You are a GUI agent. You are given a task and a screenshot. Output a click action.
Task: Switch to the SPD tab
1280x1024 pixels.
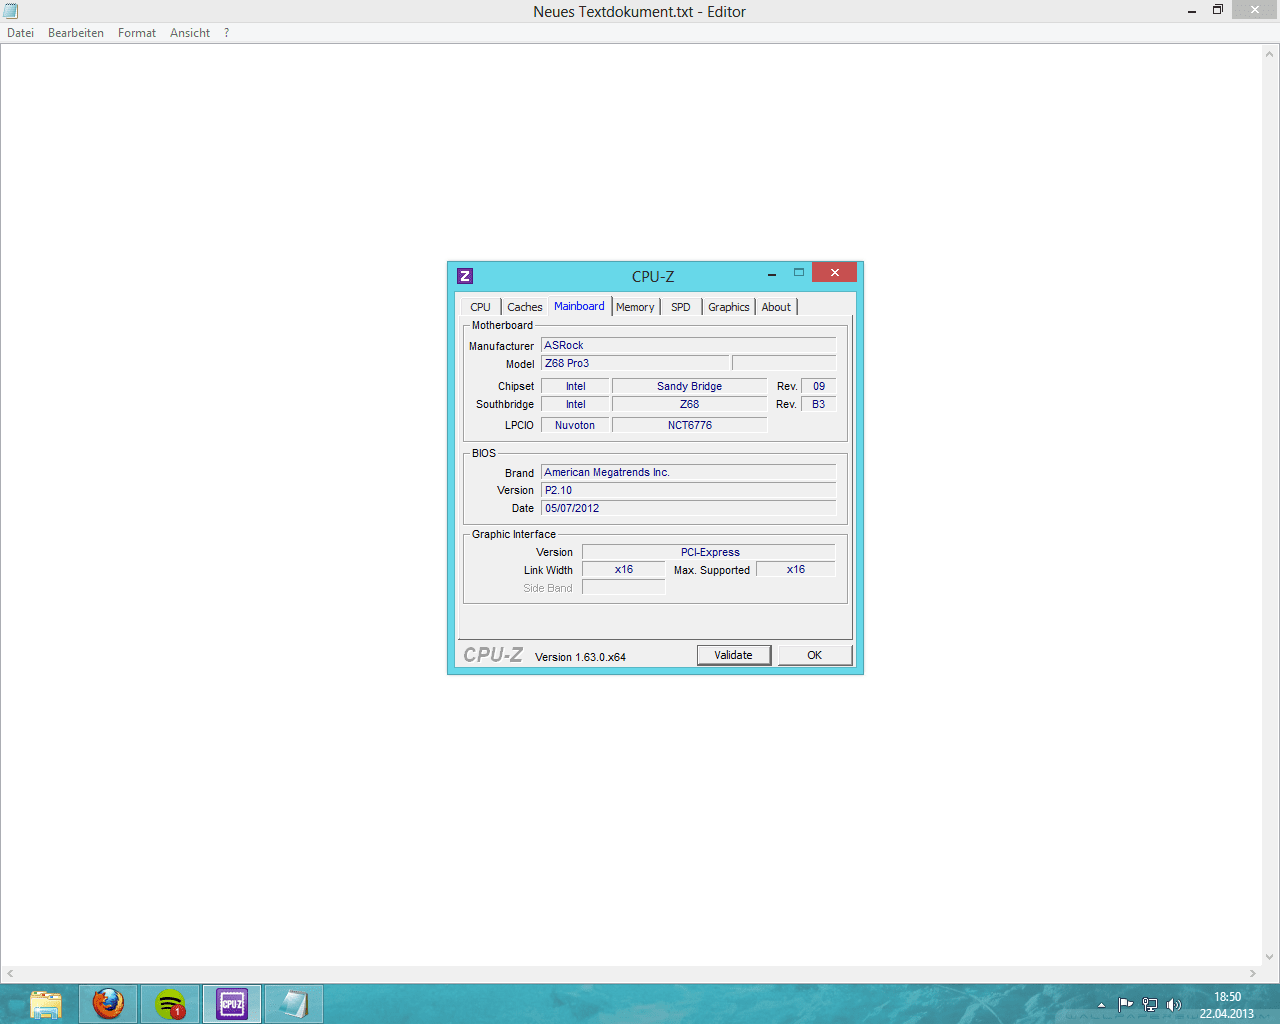[x=681, y=307]
